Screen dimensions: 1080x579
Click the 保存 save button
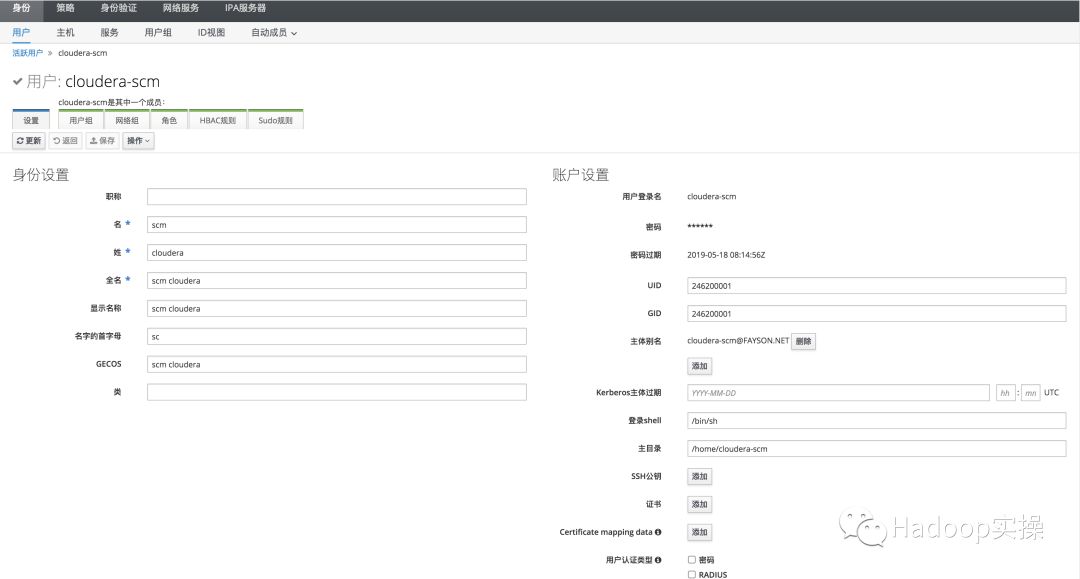(102, 140)
